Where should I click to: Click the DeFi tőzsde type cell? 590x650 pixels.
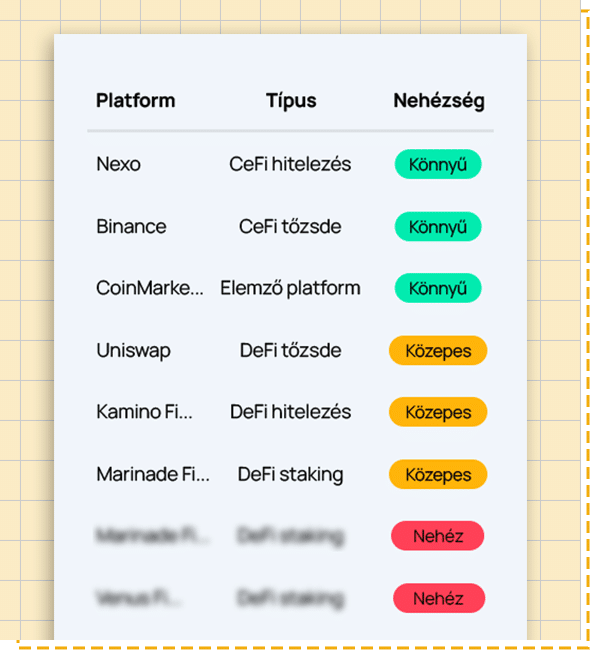pyautogui.click(x=290, y=350)
